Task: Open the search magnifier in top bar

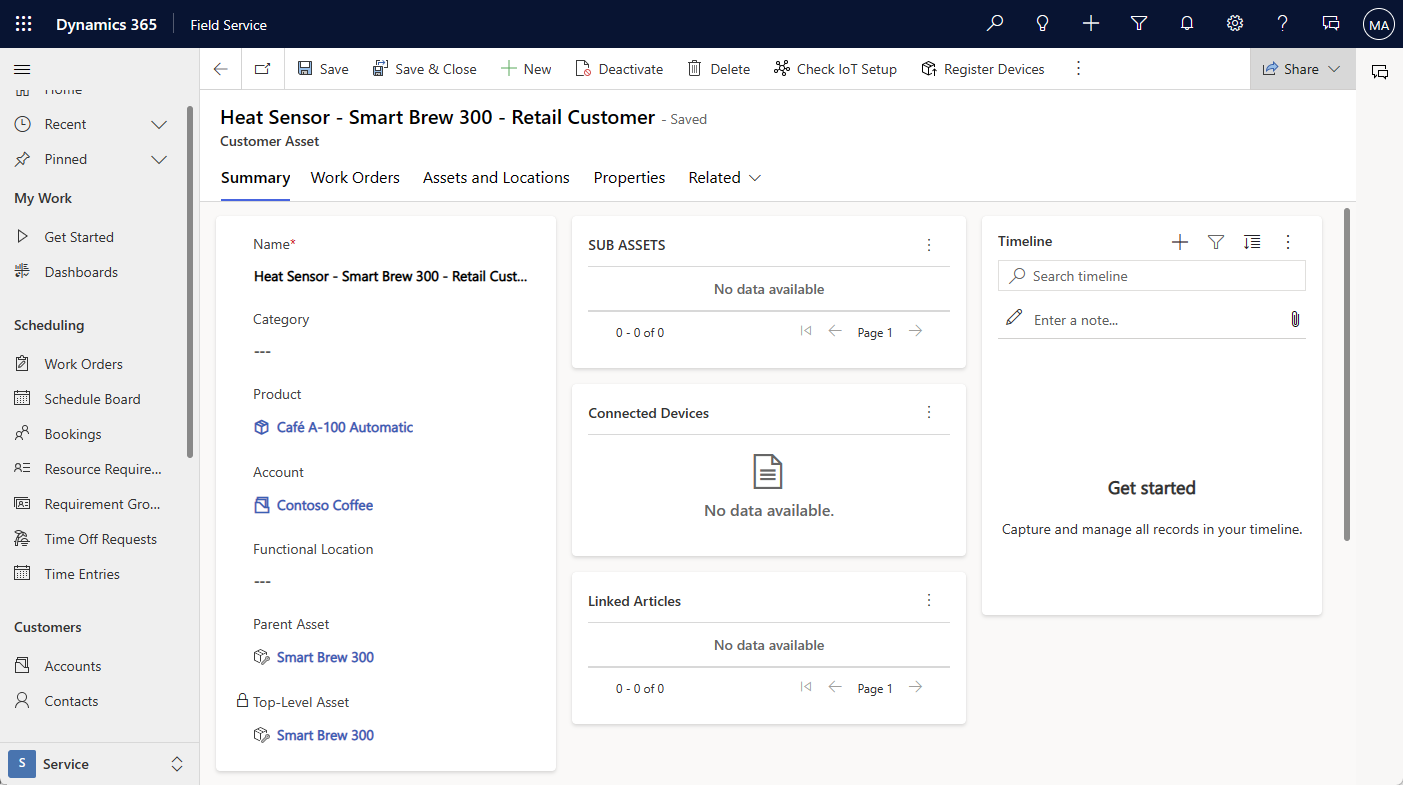Action: pos(995,24)
